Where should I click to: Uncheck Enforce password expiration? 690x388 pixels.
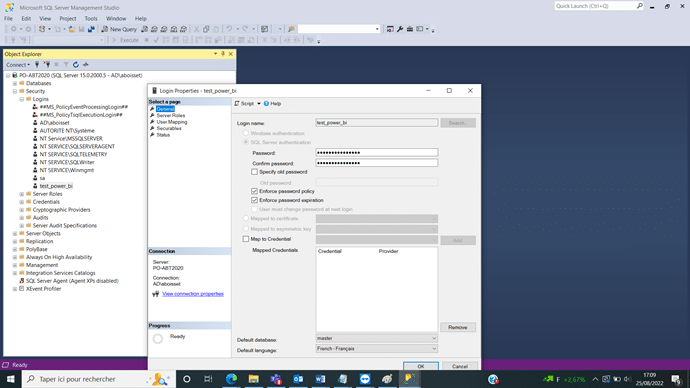[254, 200]
